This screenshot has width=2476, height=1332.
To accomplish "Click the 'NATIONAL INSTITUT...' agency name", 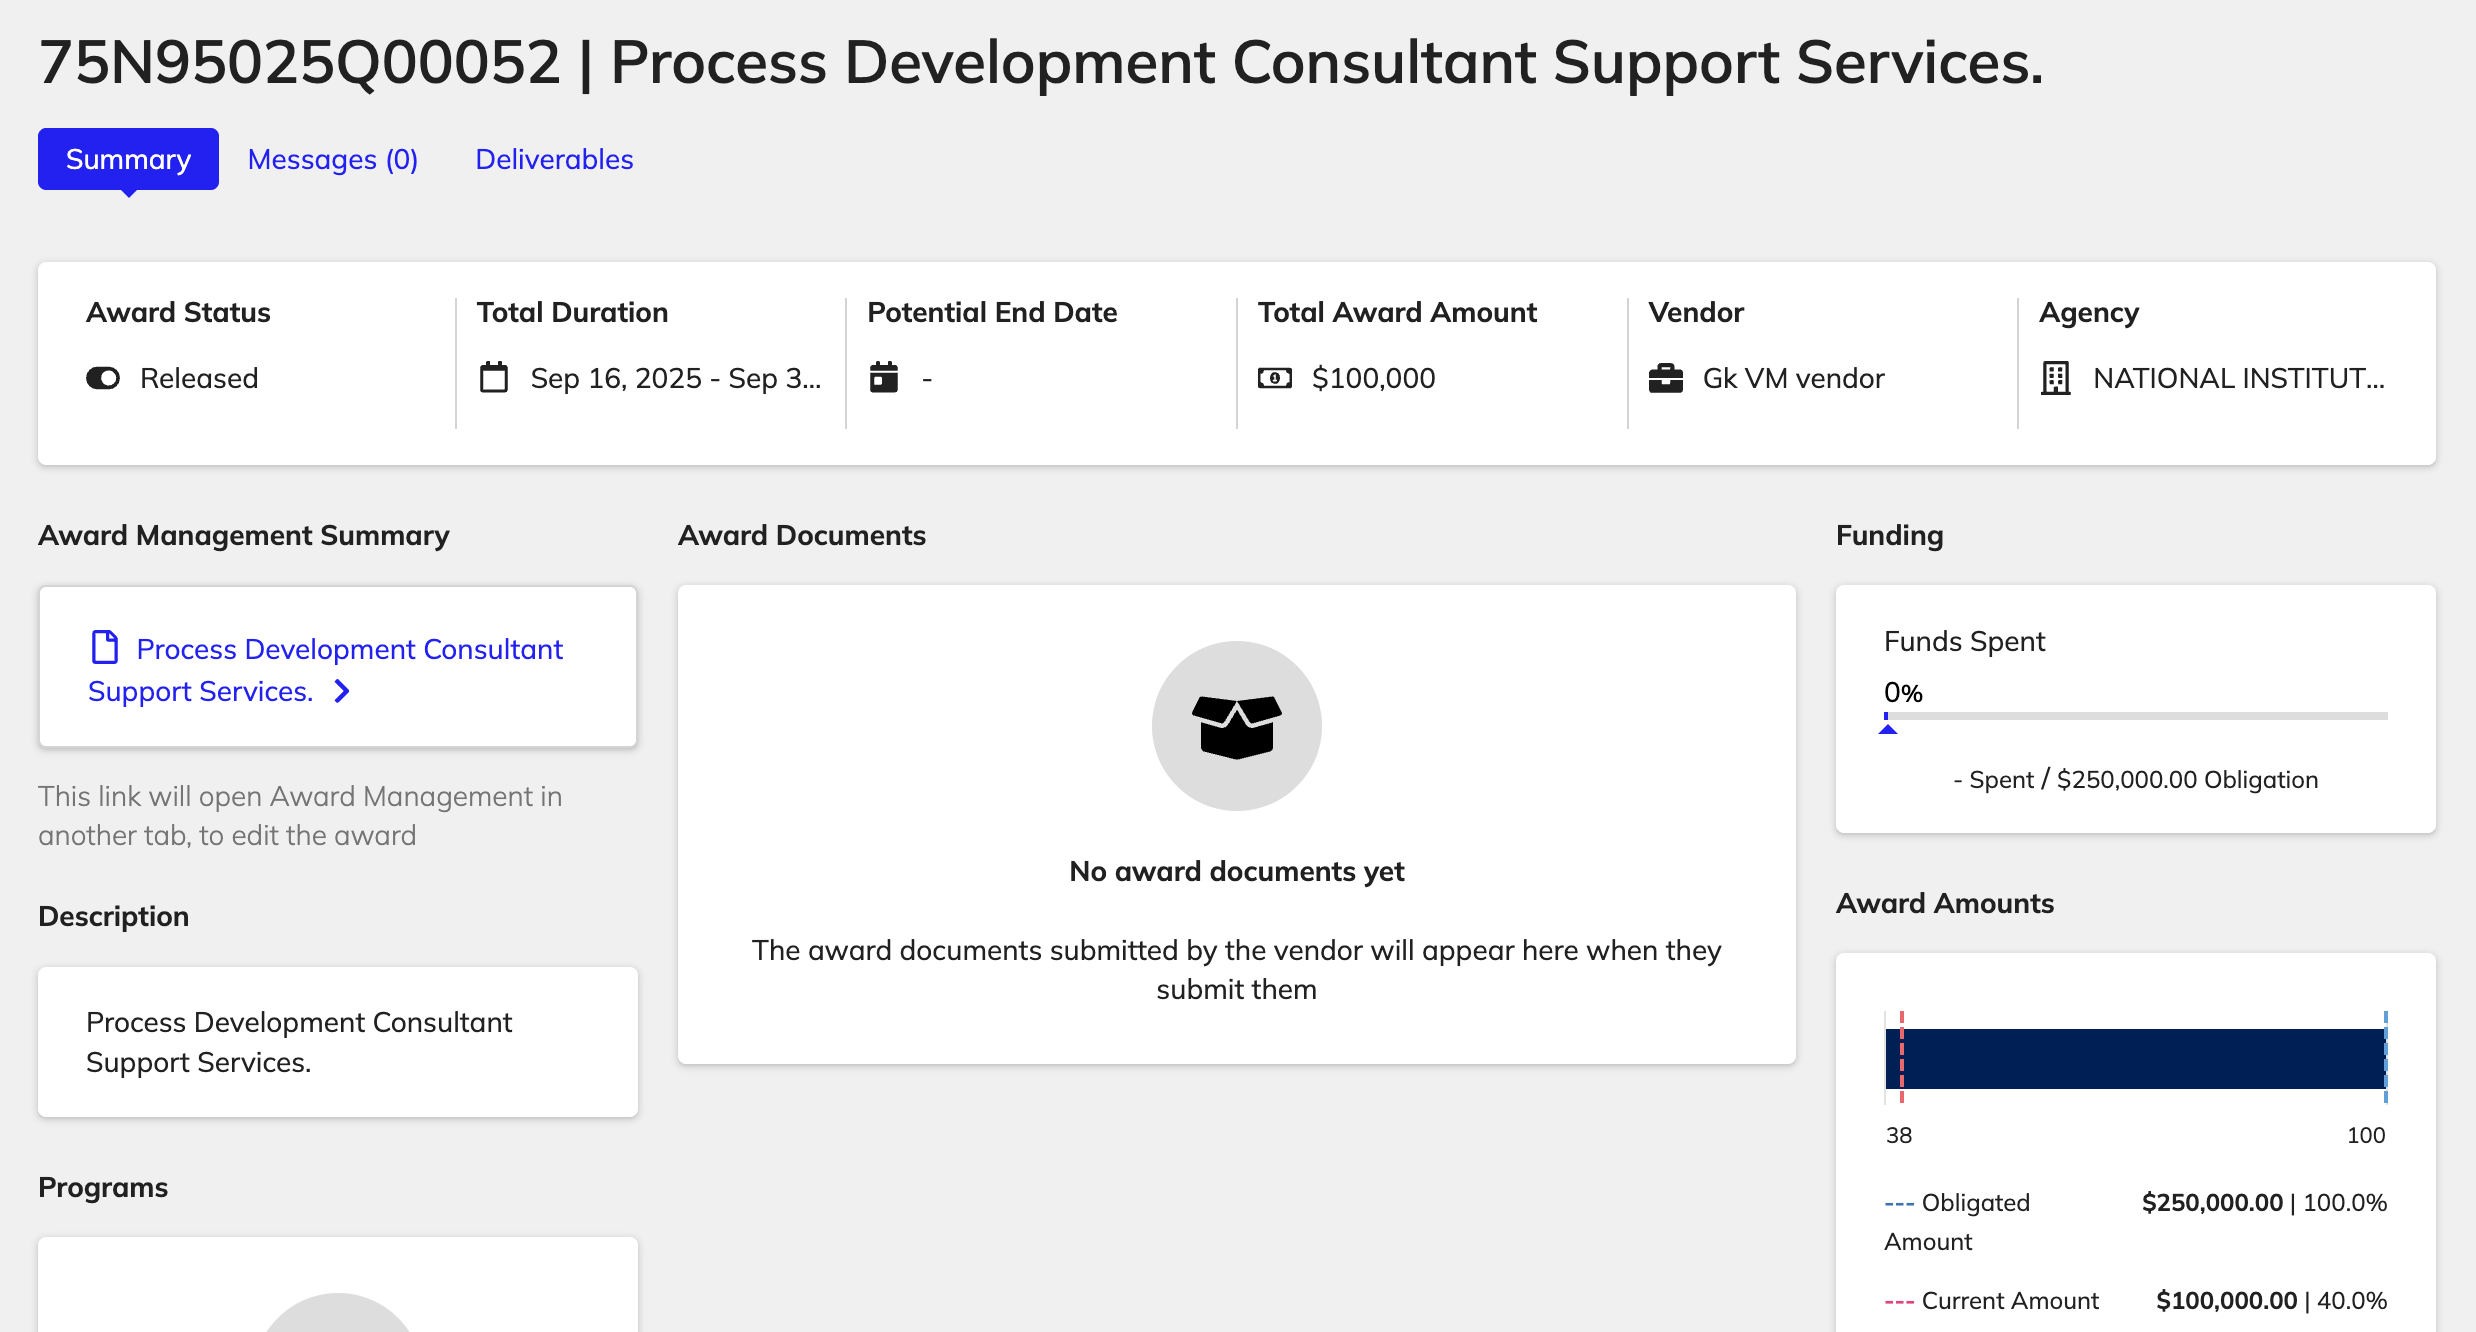I will (2239, 378).
